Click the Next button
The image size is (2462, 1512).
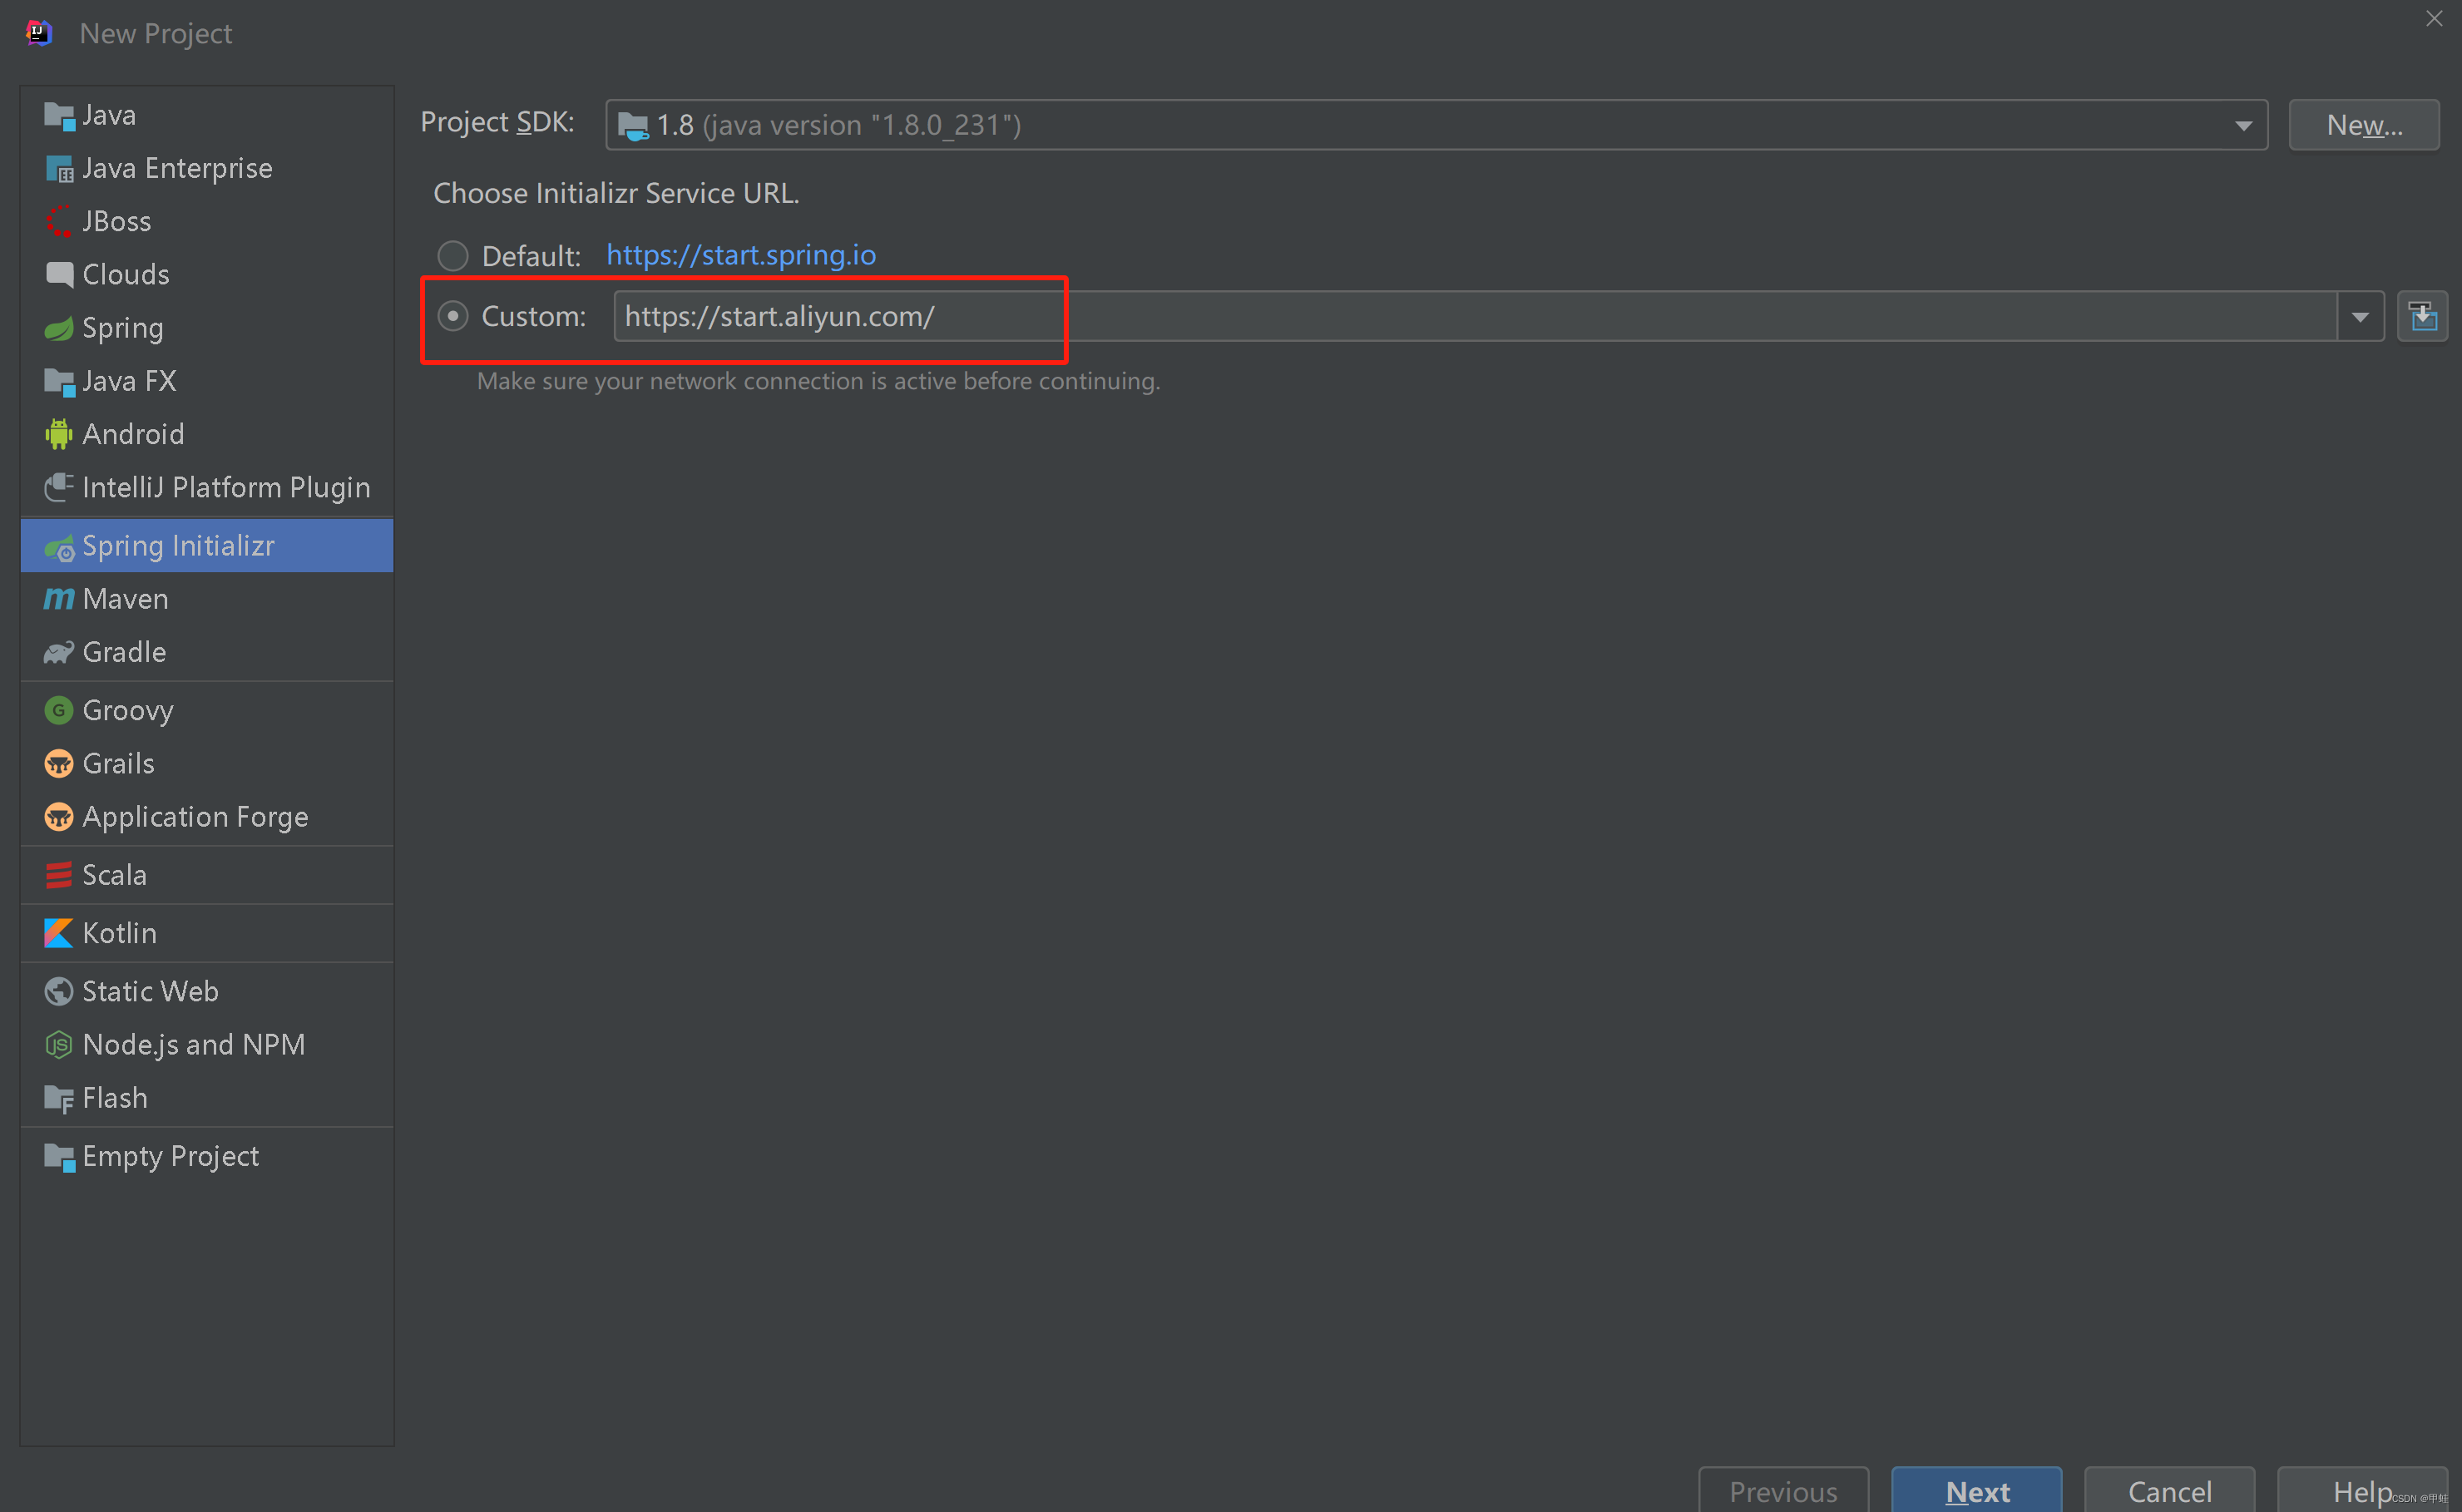[1975, 1491]
